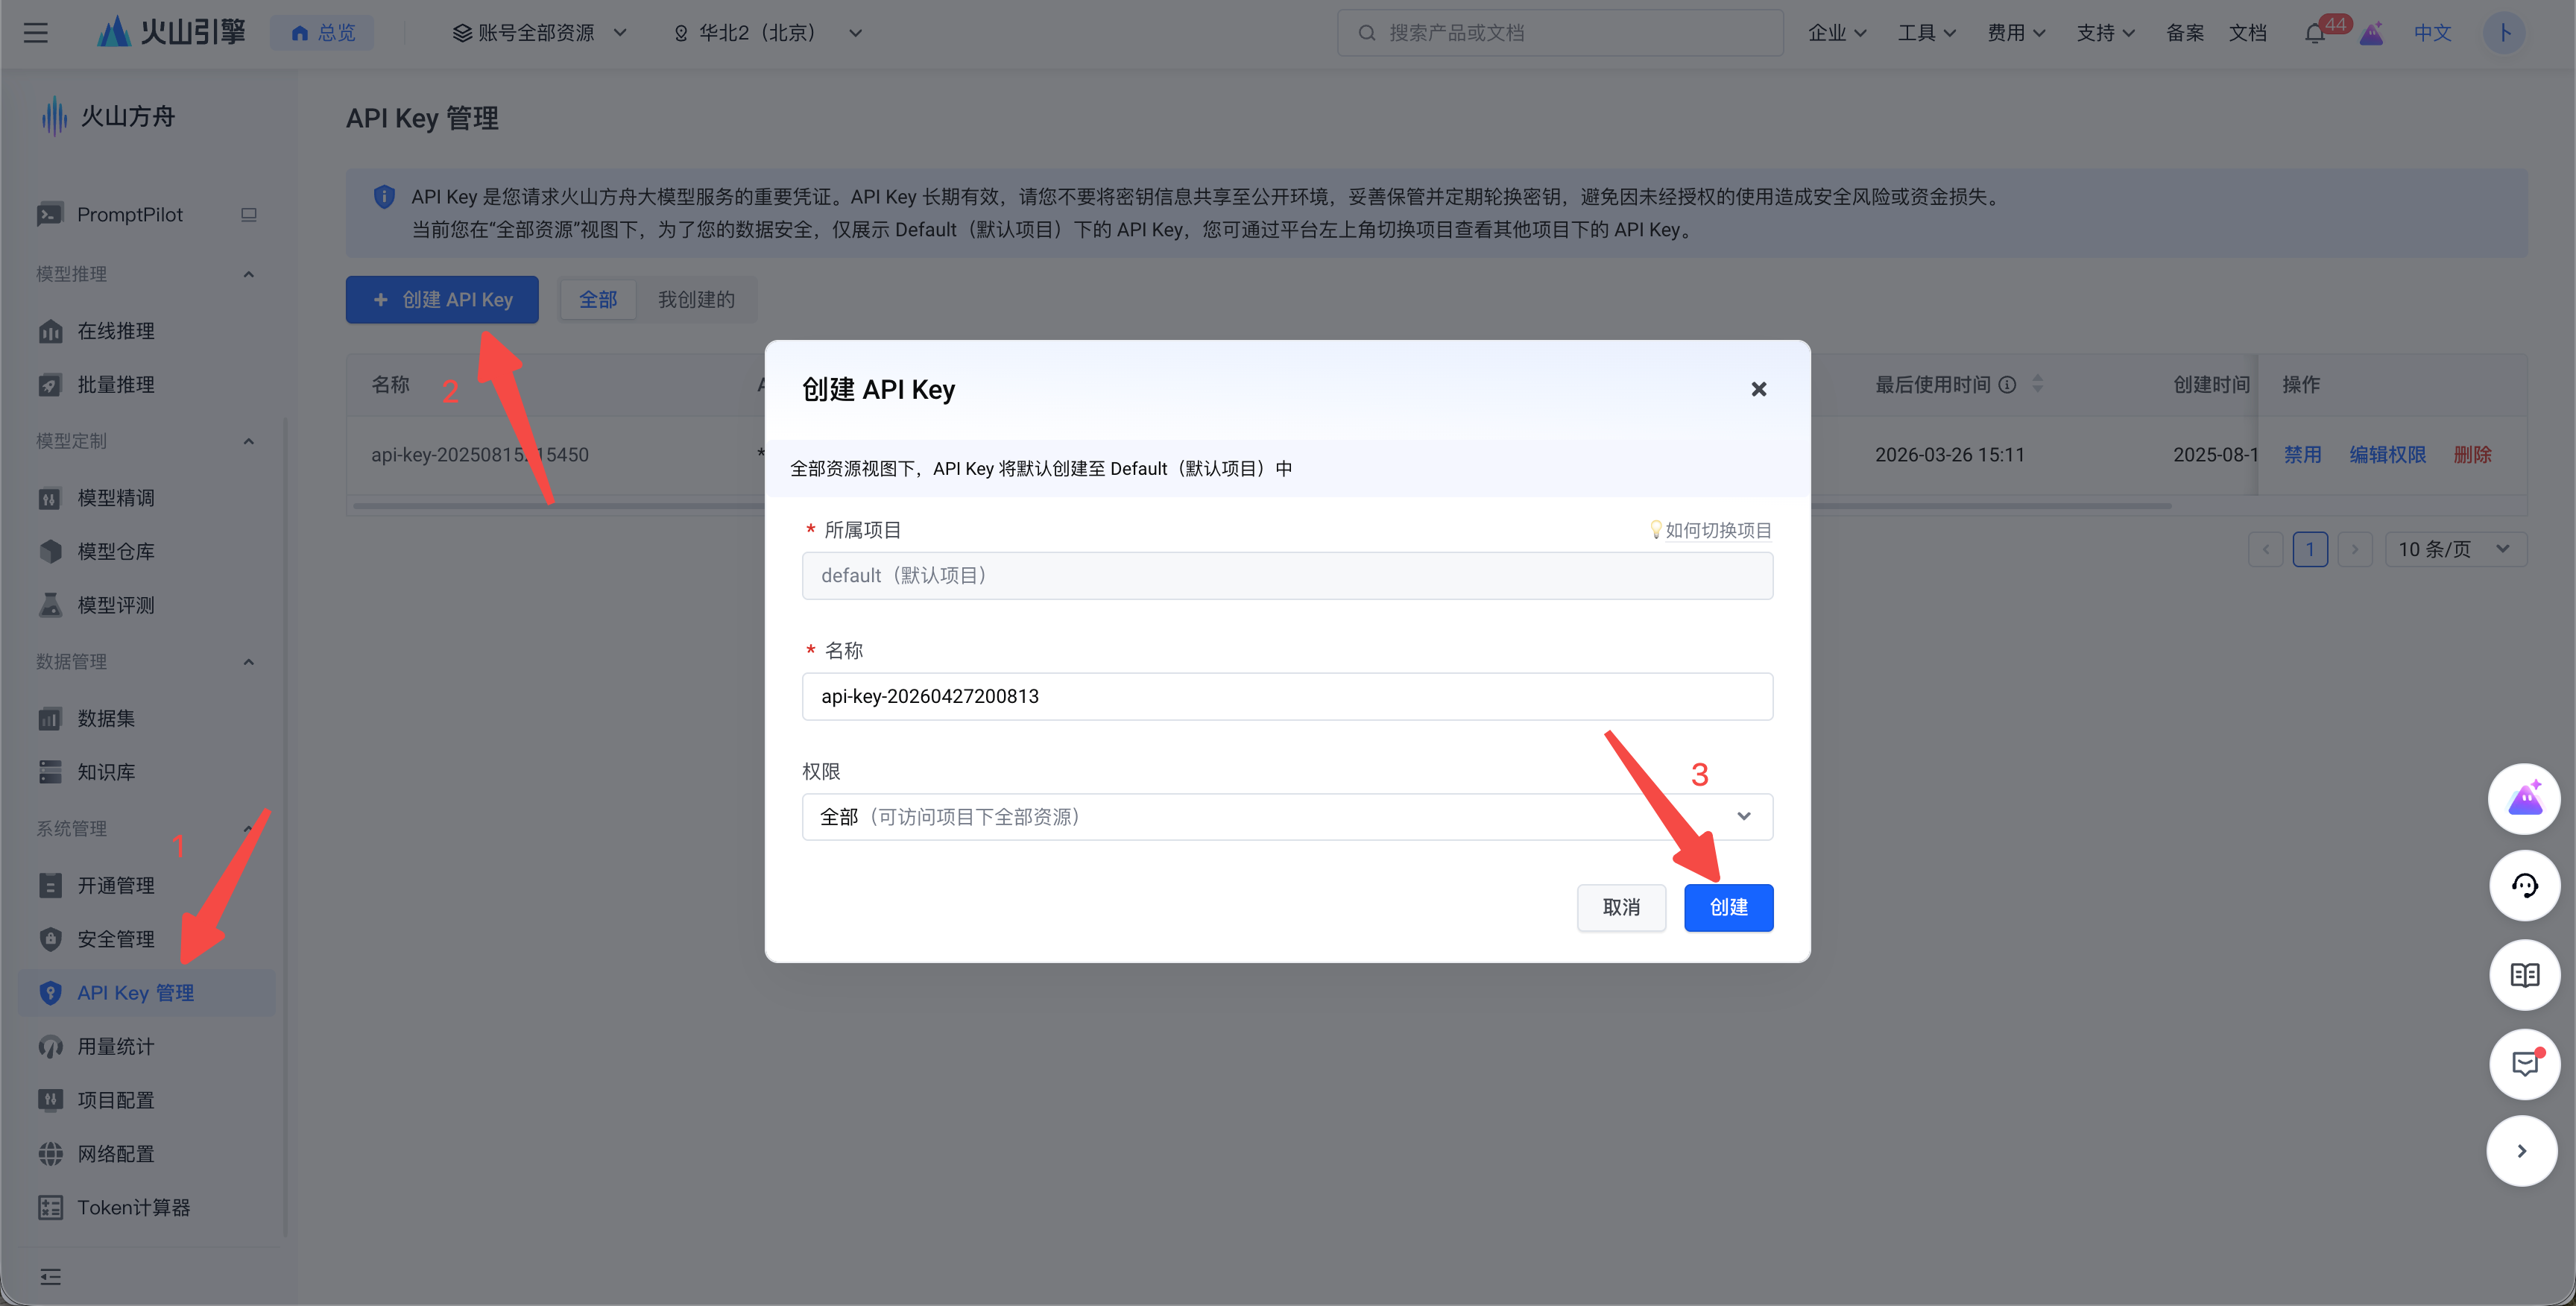The height and width of the screenshot is (1306, 2576).
Task: Click page number 1 in pagination
Action: (x=2310, y=549)
